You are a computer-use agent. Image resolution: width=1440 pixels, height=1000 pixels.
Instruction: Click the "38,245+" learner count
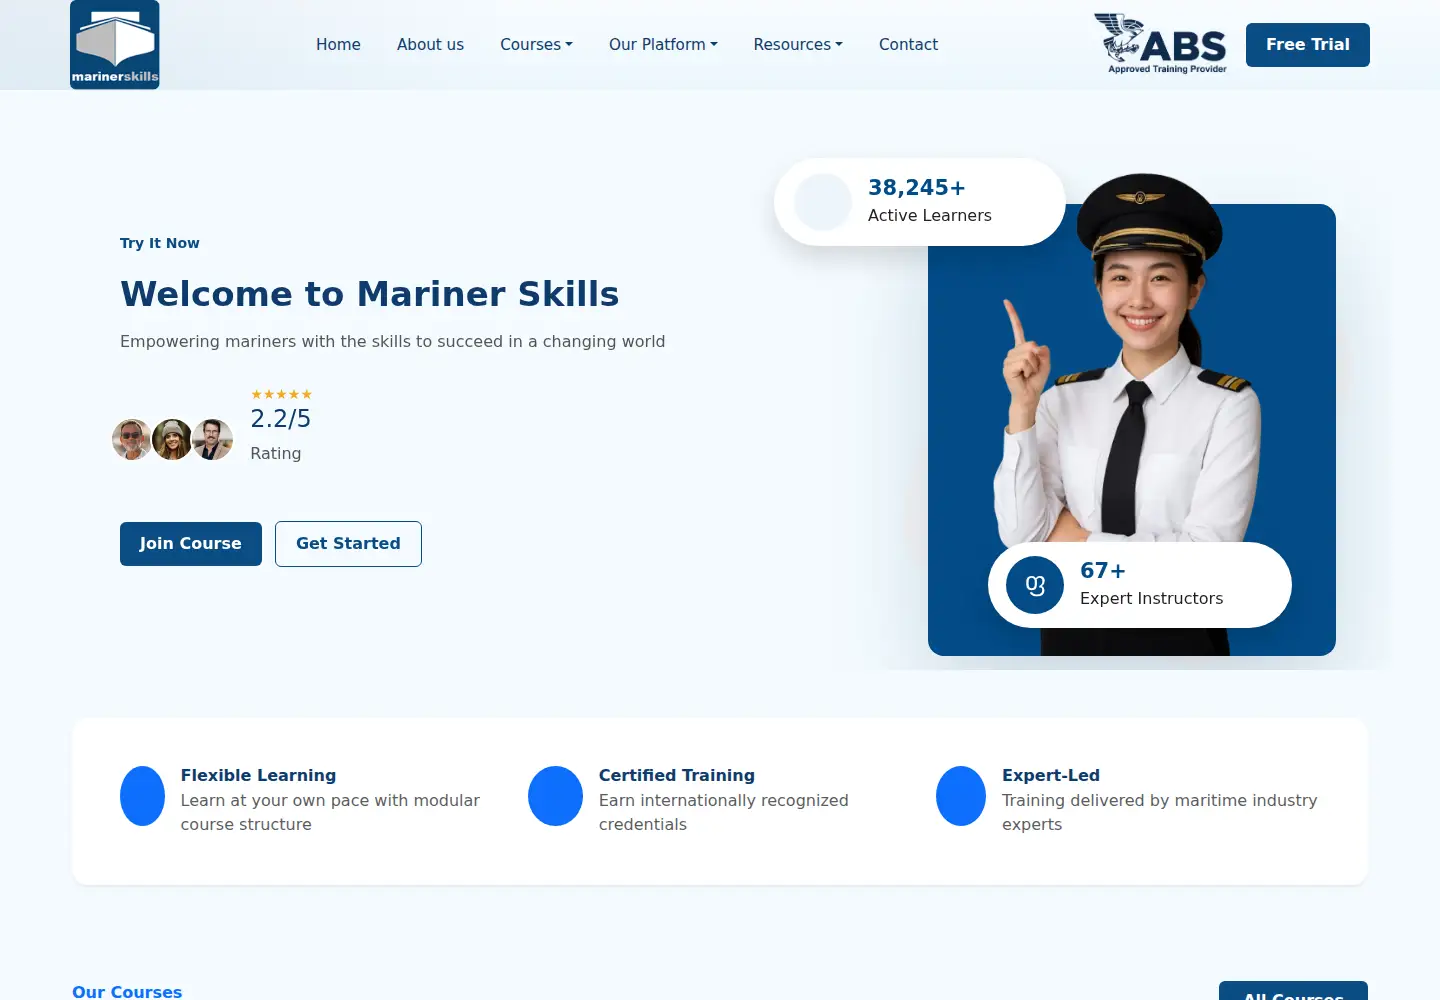pyautogui.click(x=917, y=188)
